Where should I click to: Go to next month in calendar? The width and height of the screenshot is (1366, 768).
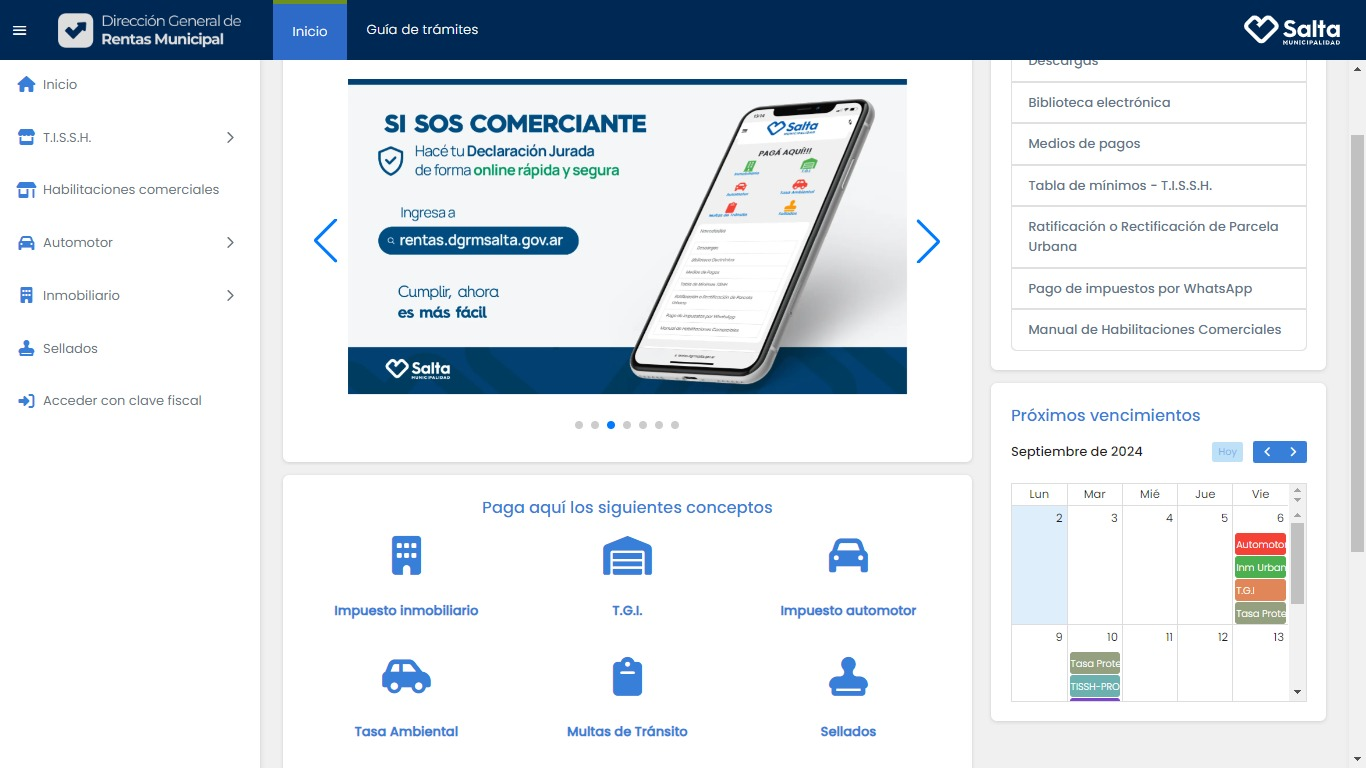tap(1293, 452)
